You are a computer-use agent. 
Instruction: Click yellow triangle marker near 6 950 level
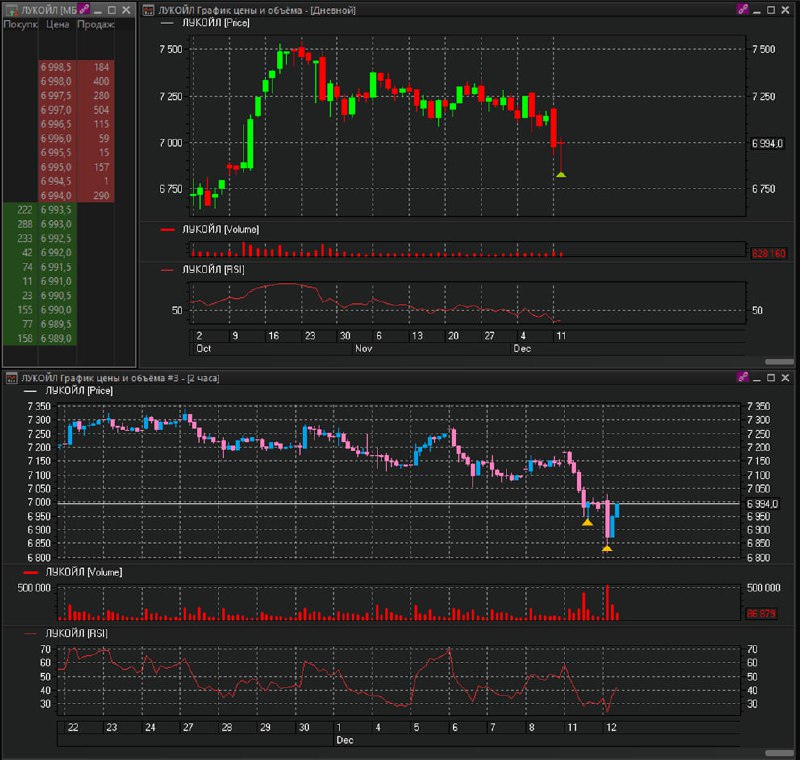pyautogui.click(x=587, y=522)
